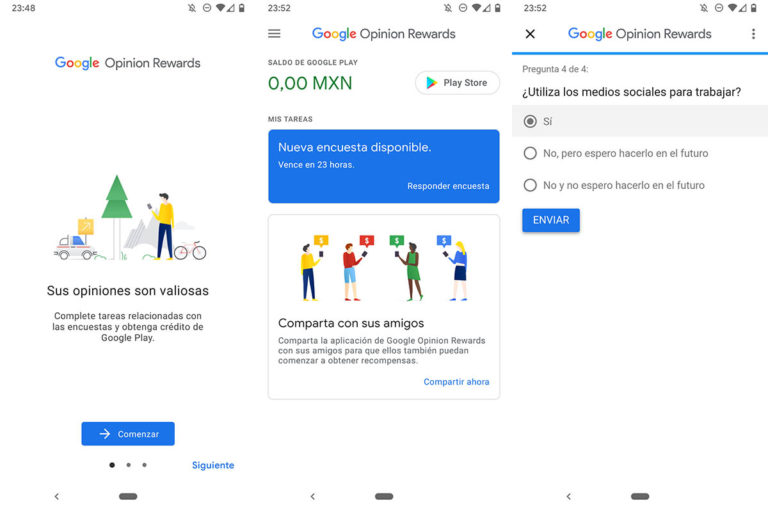Tap the second onboarding page dot

pyautogui.click(x=128, y=465)
